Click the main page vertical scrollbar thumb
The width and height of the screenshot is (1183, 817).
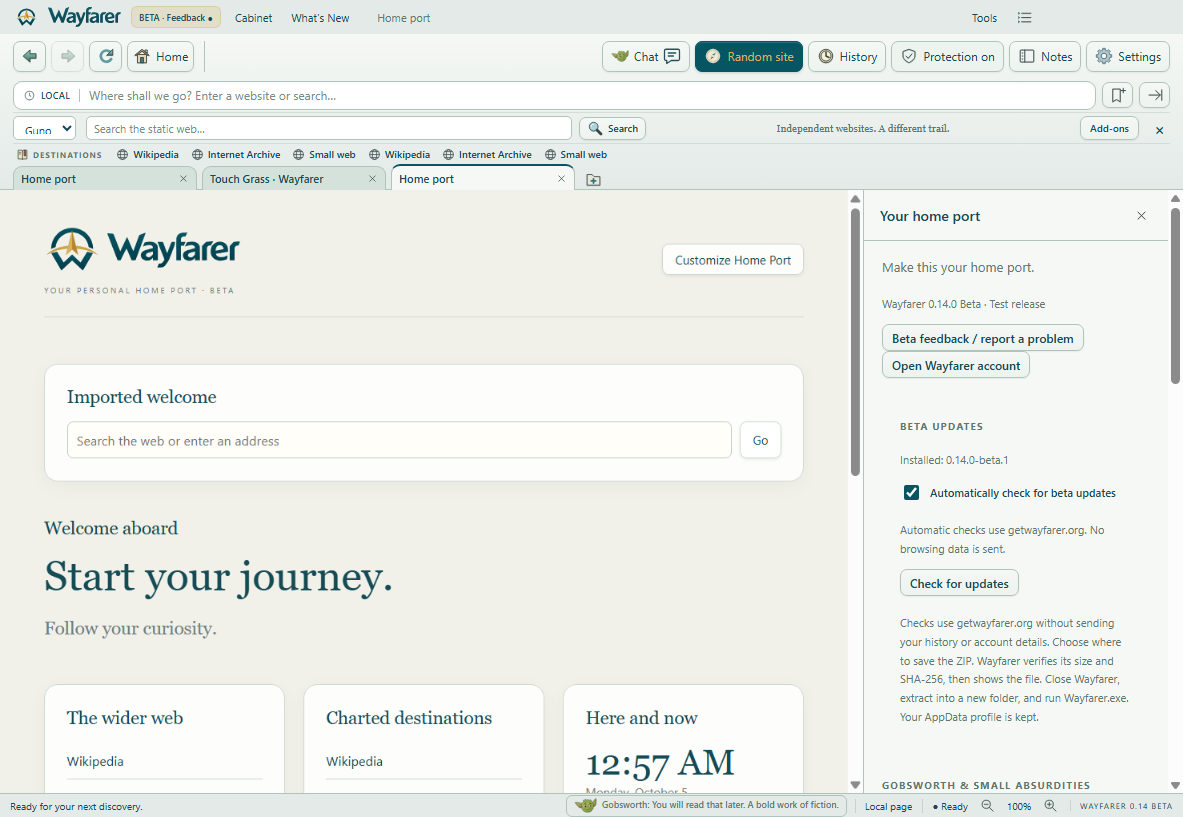(855, 342)
